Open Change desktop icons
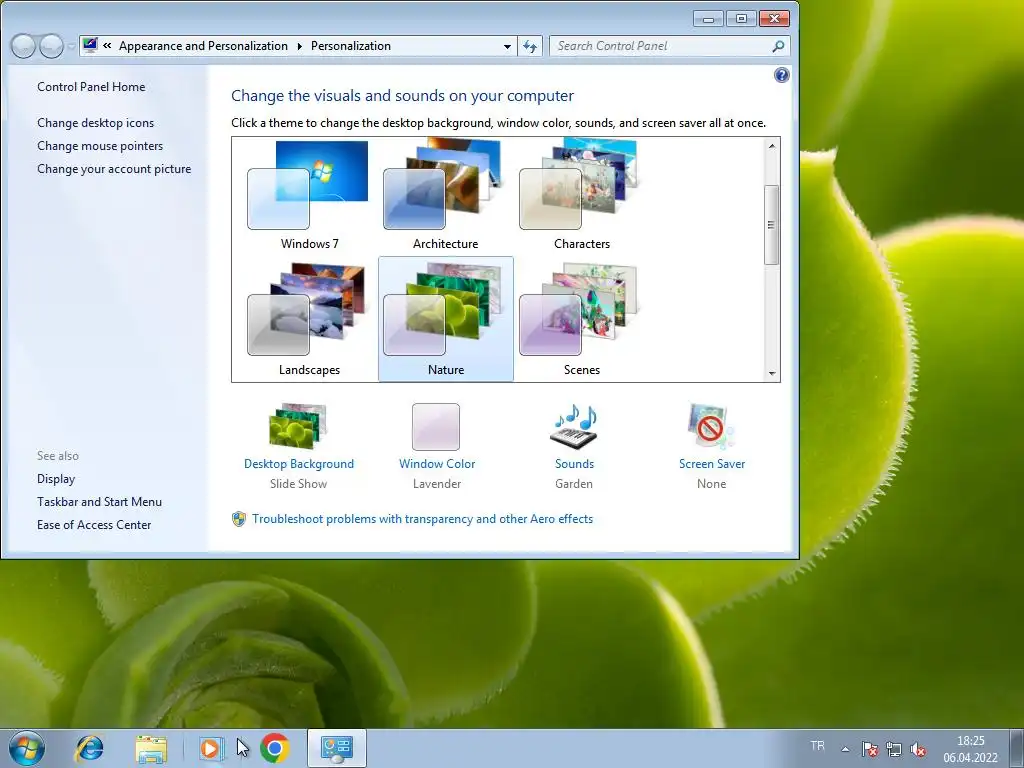1024x768 pixels. (x=95, y=123)
